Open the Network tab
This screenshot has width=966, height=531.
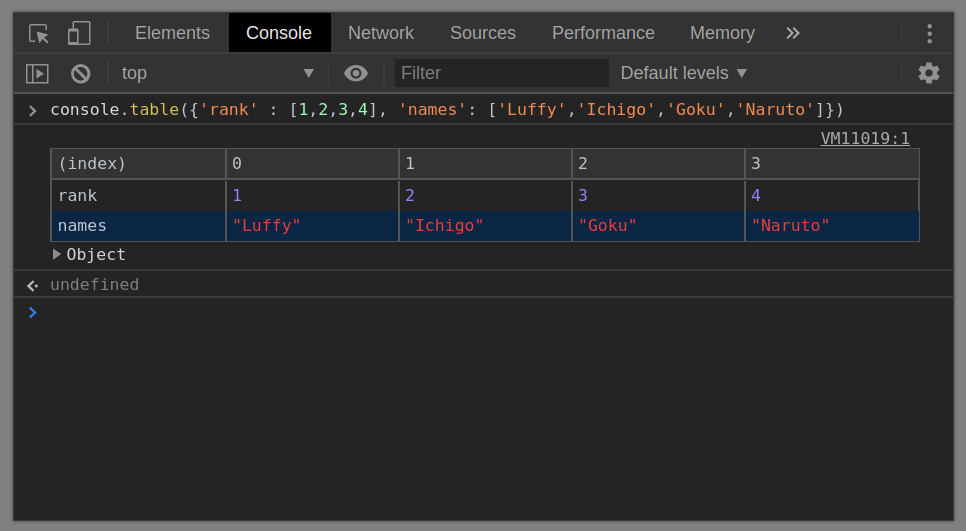tap(381, 33)
